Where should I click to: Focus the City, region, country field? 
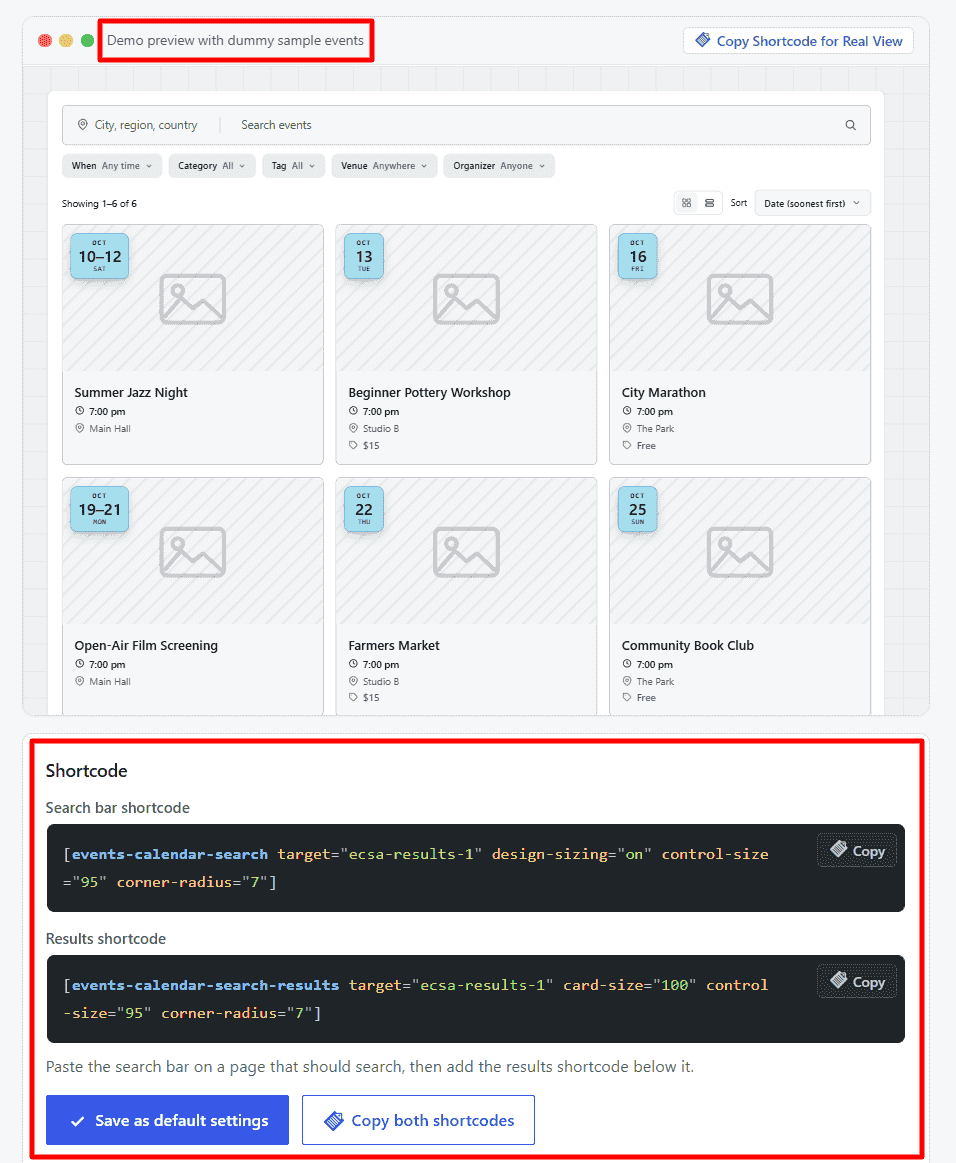[146, 125]
